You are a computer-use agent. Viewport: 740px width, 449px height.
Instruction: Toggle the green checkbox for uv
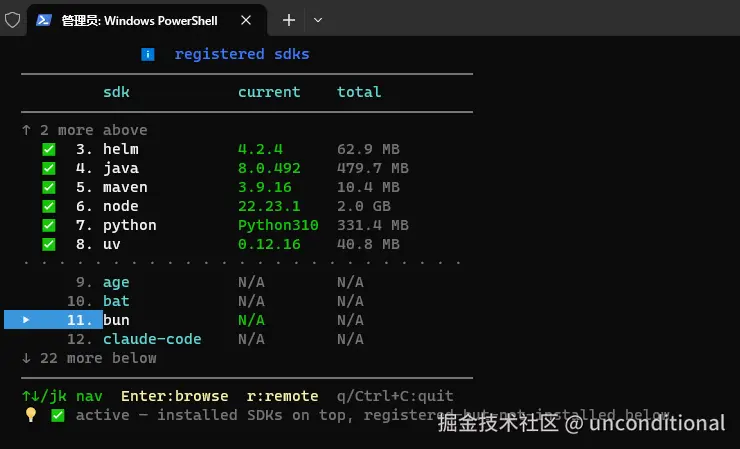49,244
